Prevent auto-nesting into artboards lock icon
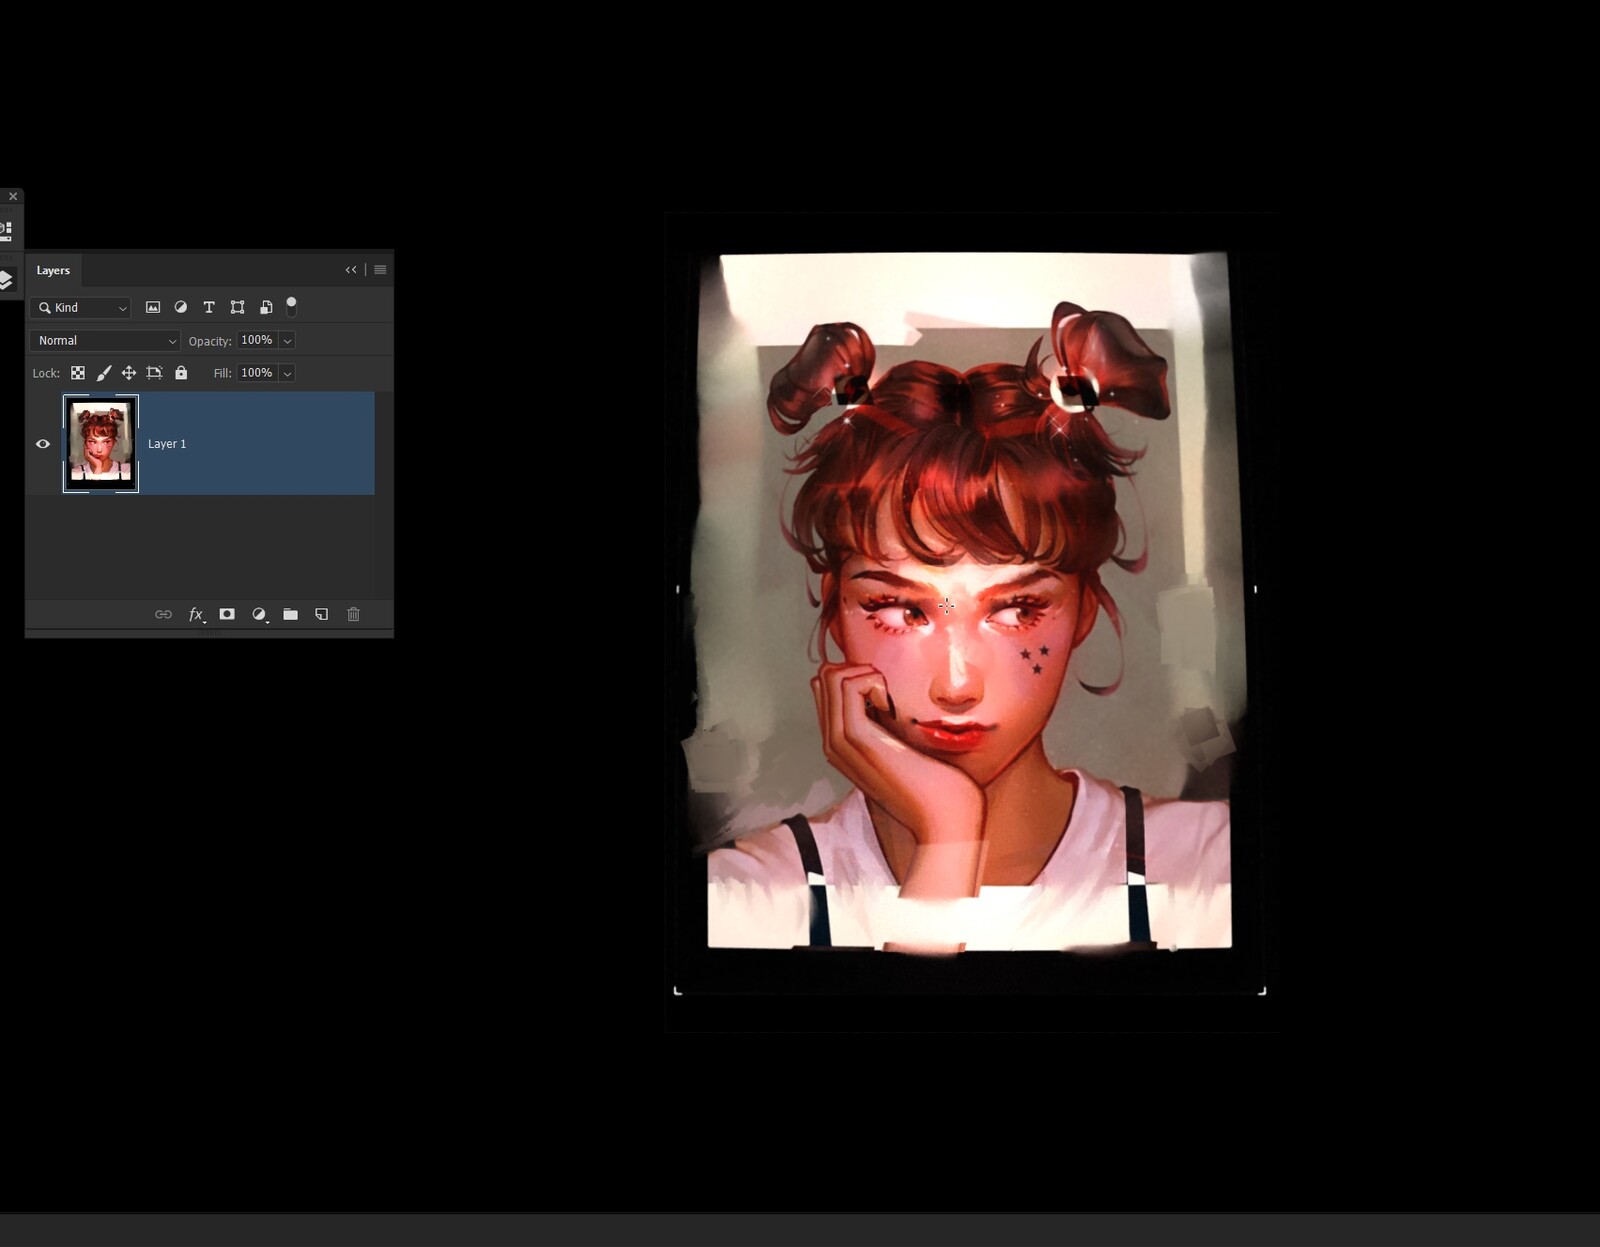Screen dimensions: 1600x1247 click(x=154, y=373)
